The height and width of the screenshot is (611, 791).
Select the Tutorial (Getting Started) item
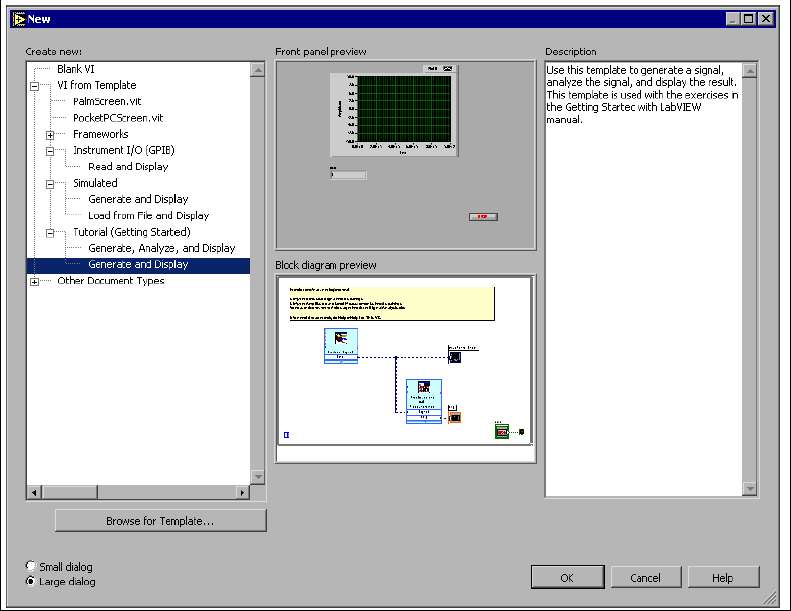[x=132, y=232]
